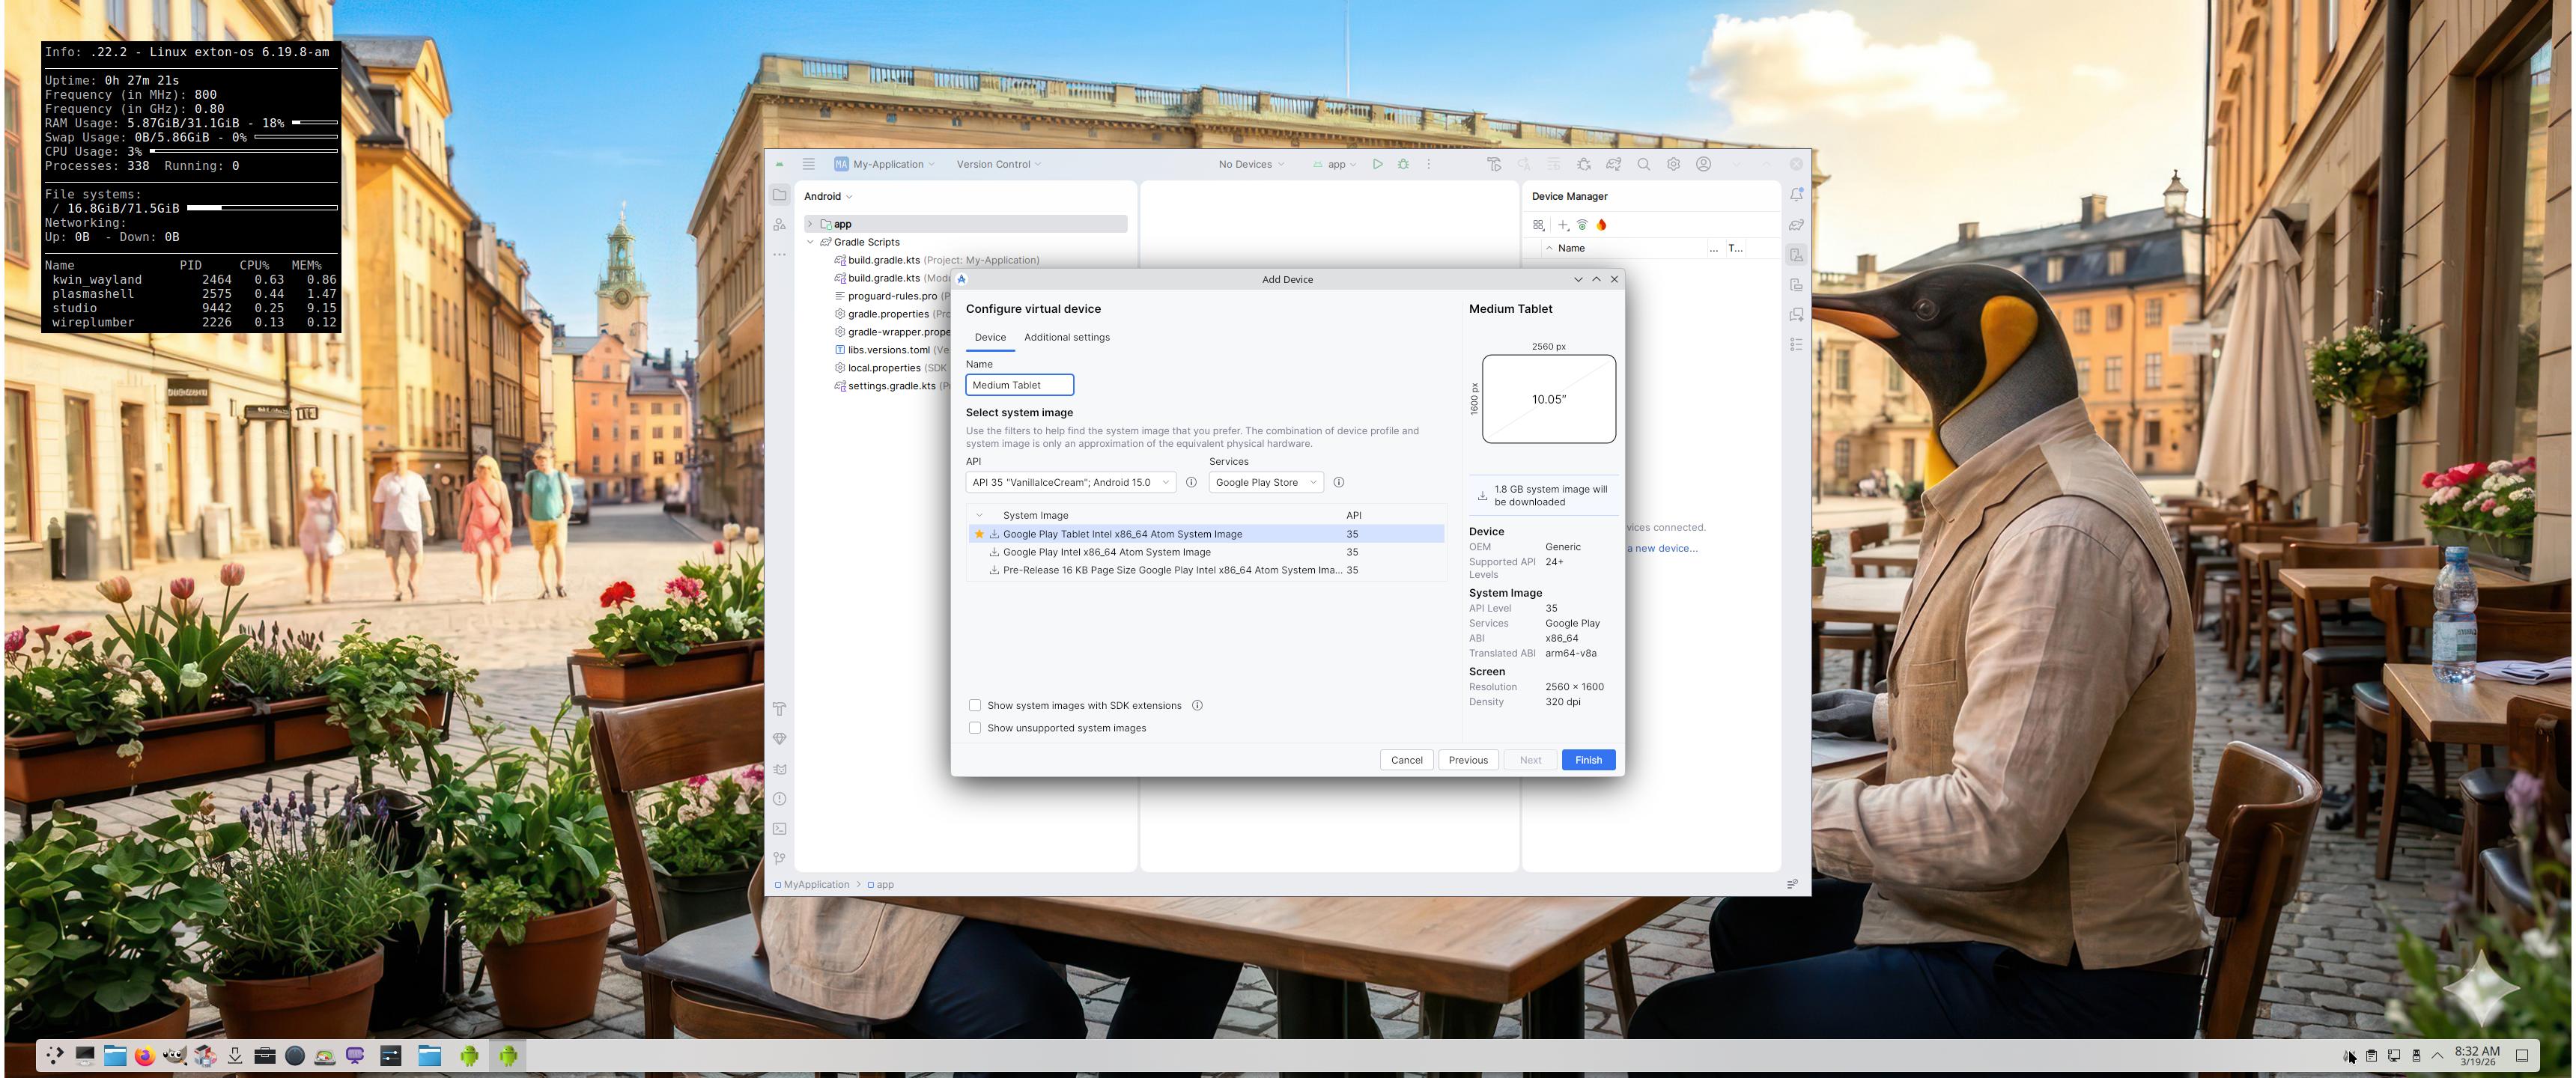Enable Show system images with SDK extensions

pos(975,706)
